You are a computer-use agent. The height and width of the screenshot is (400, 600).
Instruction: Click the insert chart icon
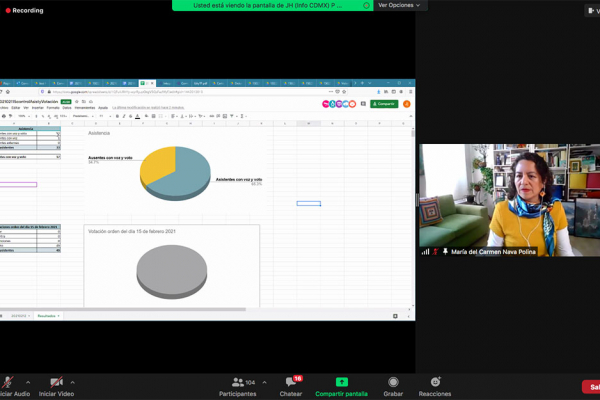pos(225,116)
